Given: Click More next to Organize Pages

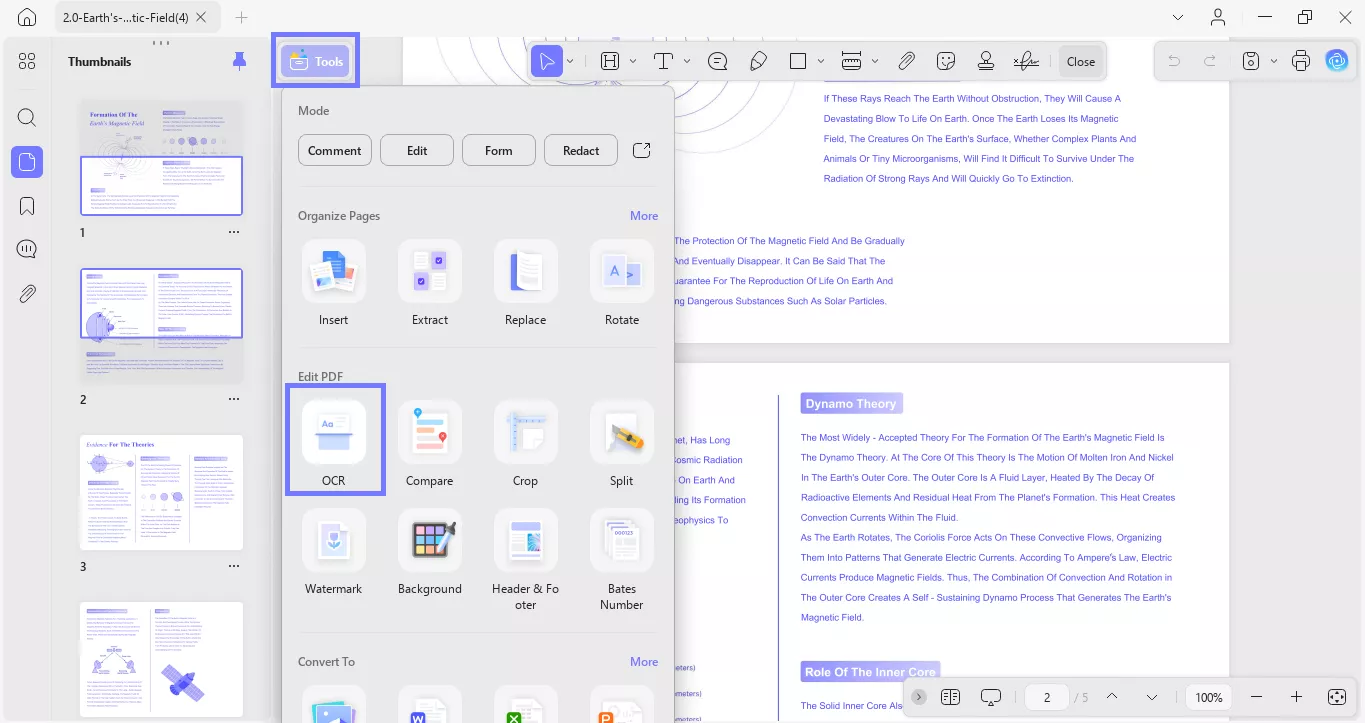Looking at the screenshot, I should pyautogui.click(x=644, y=215).
